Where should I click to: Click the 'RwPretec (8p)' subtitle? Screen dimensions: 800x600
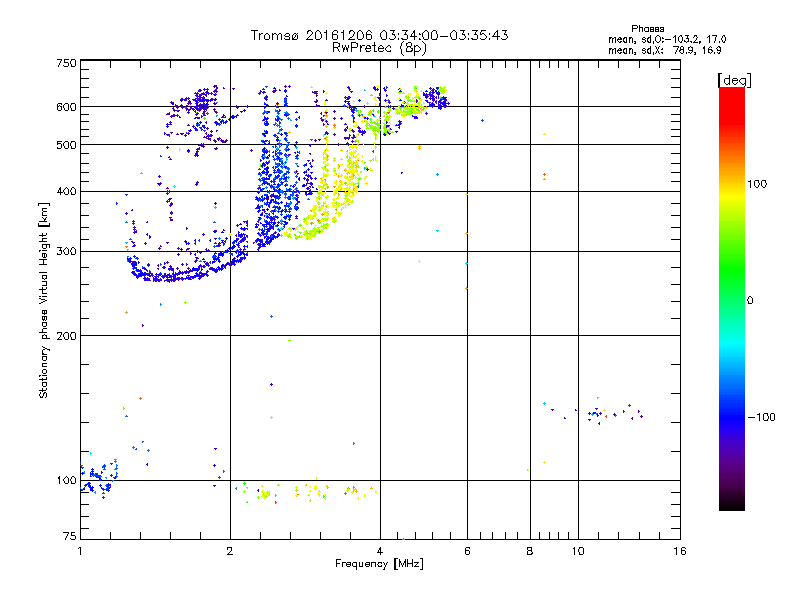click(x=379, y=48)
